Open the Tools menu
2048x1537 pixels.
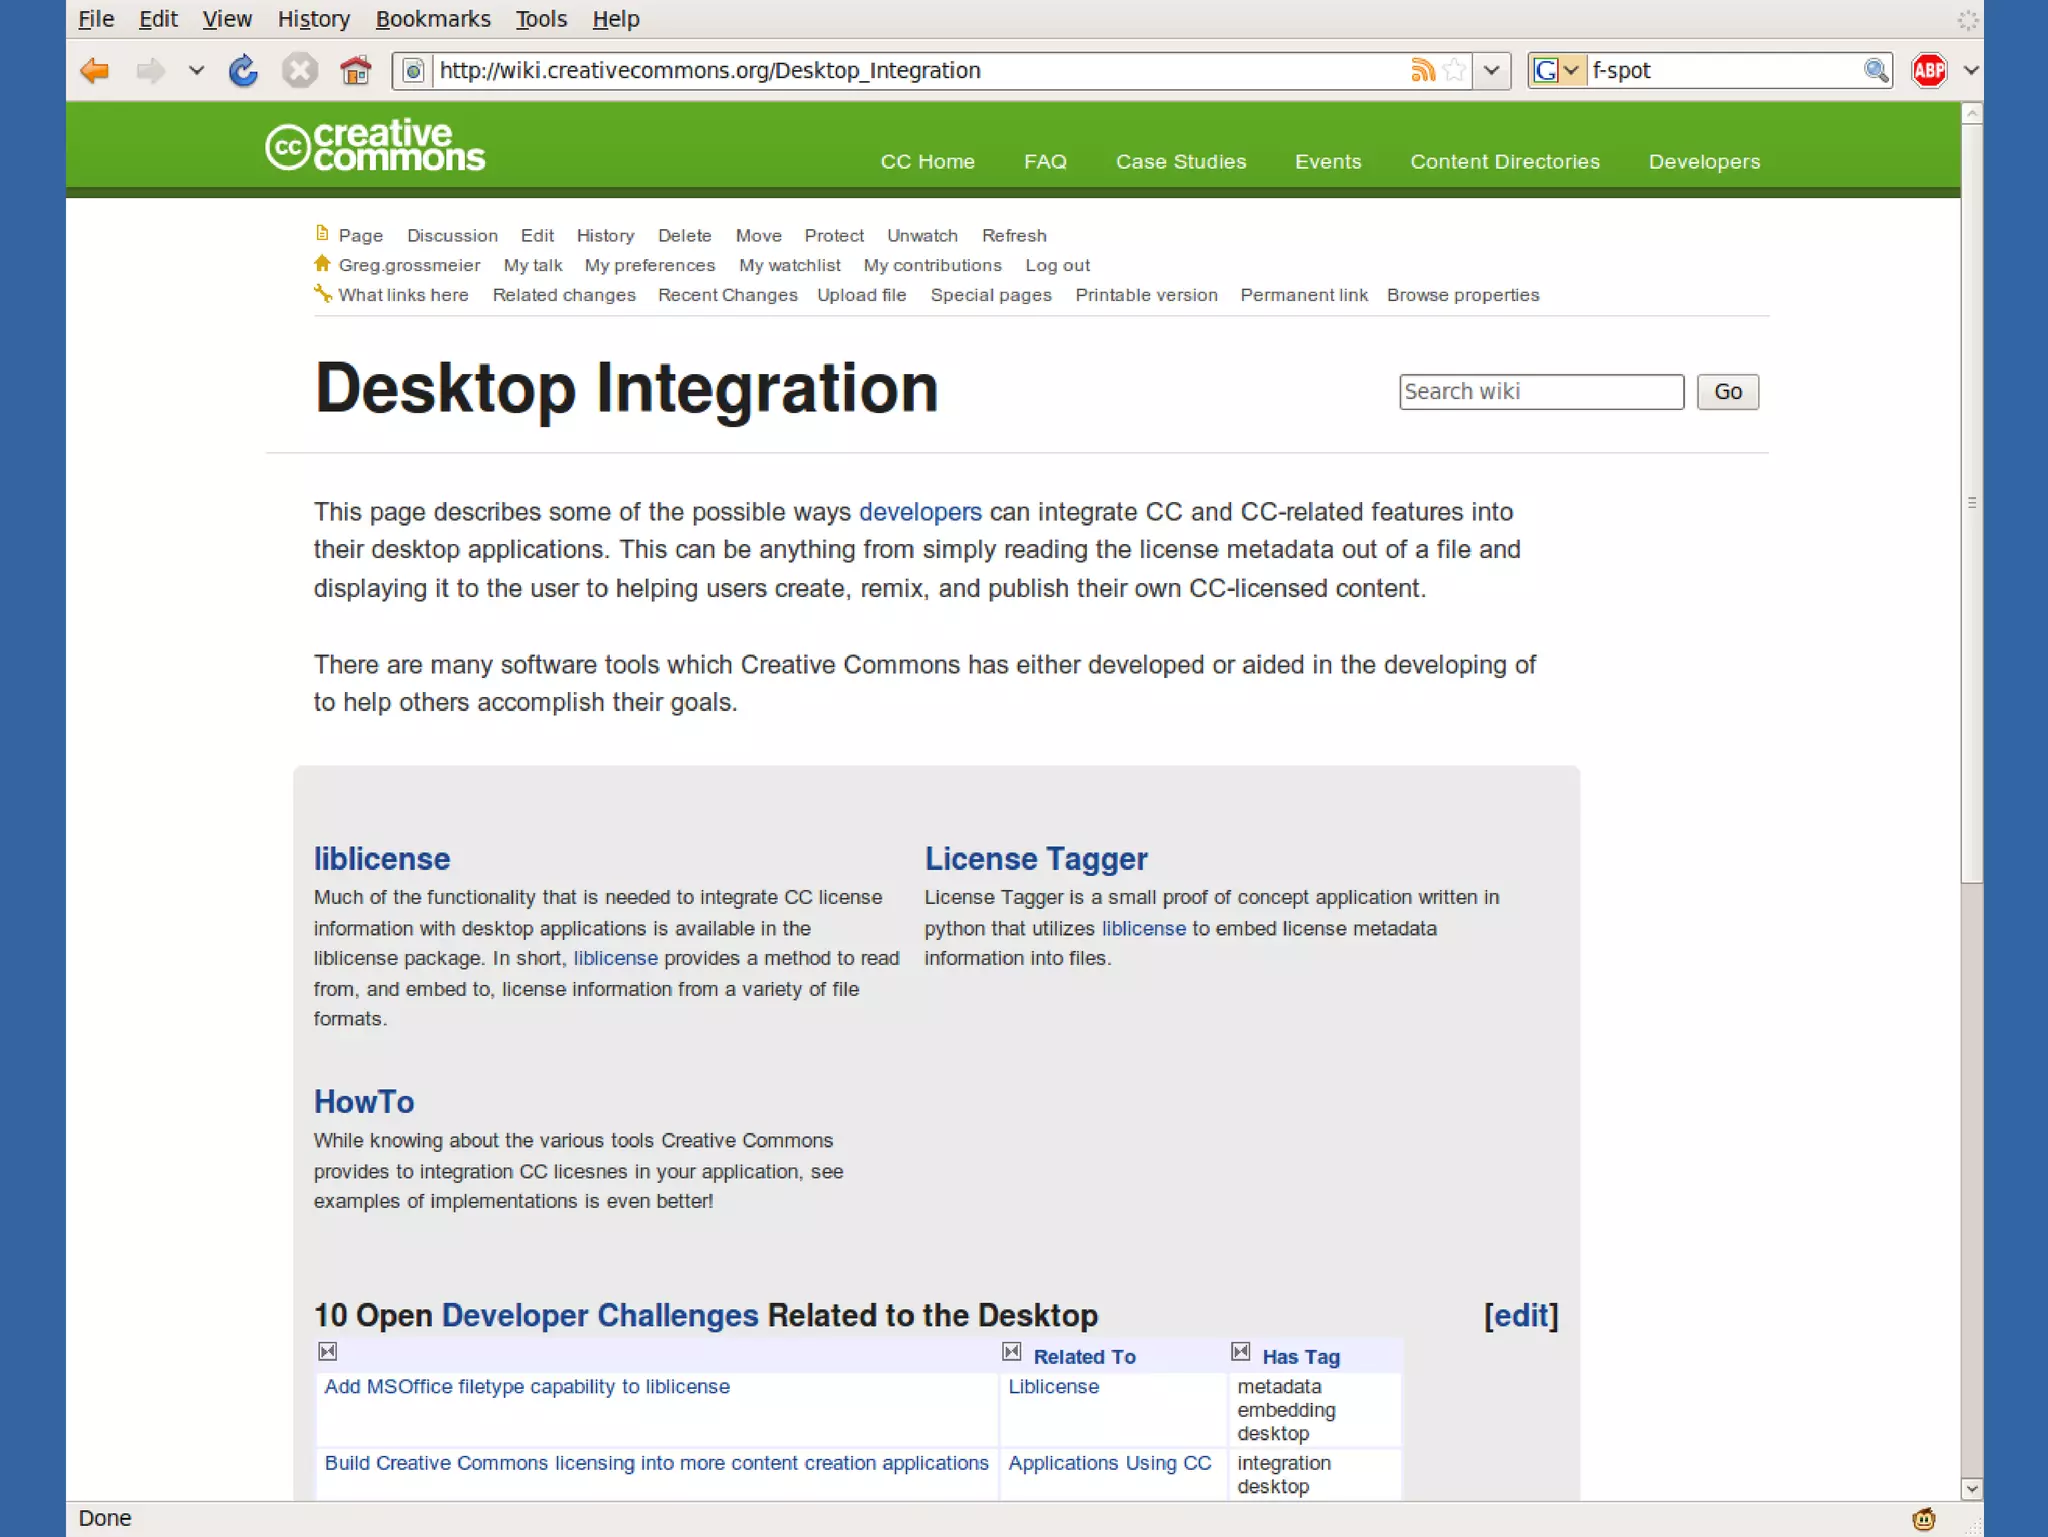[x=541, y=19]
